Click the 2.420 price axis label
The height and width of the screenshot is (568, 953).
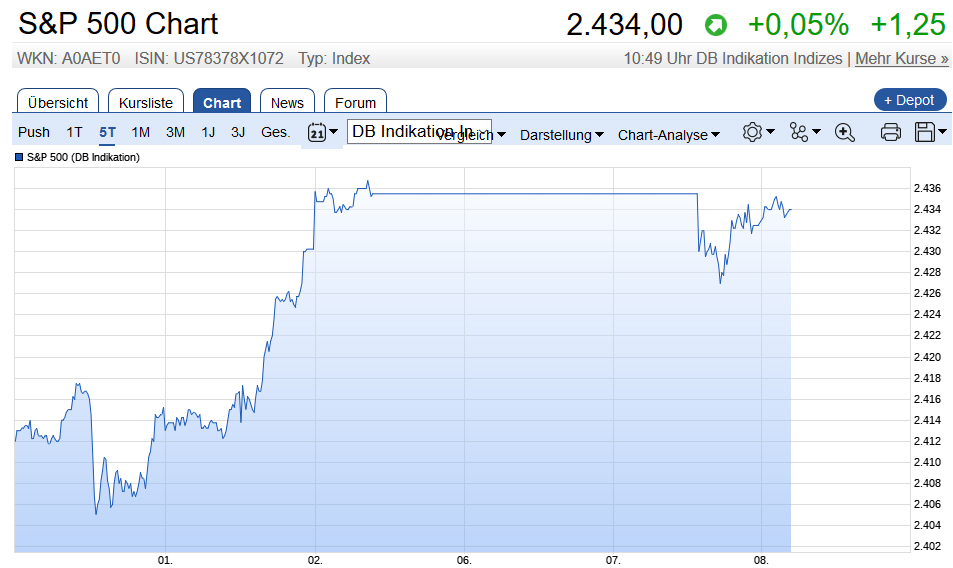click(927, 357)
